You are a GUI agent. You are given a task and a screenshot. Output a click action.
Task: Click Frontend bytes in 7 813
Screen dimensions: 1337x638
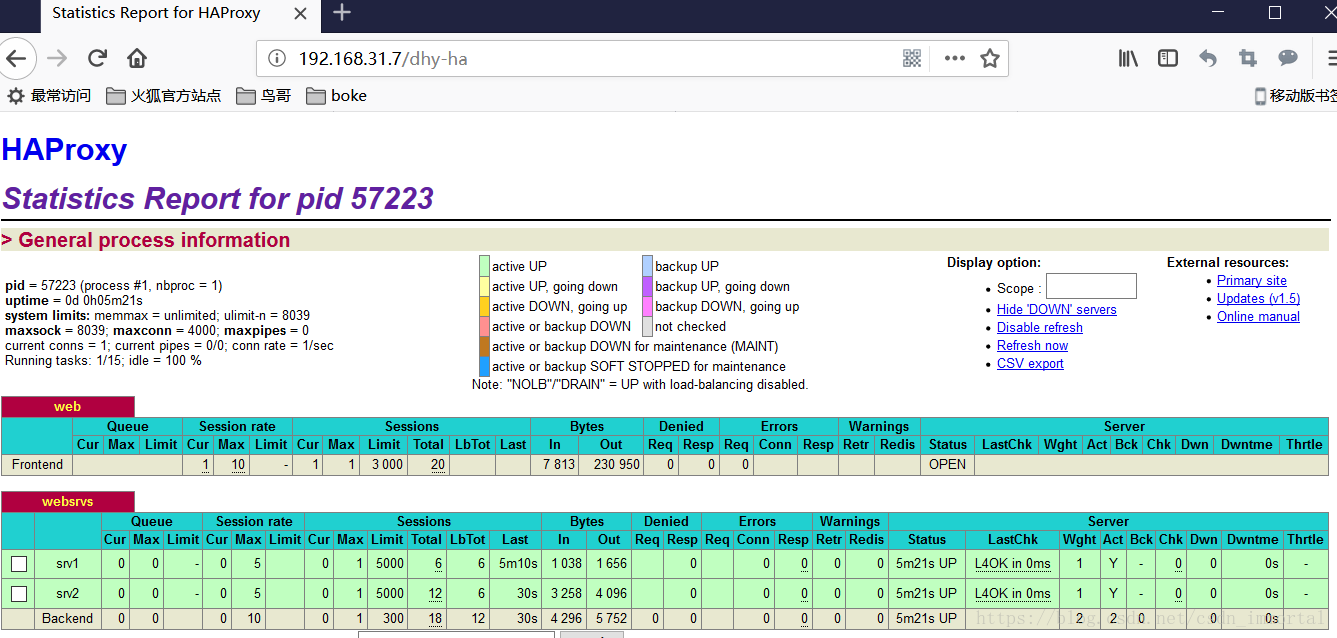pos(554,465)
